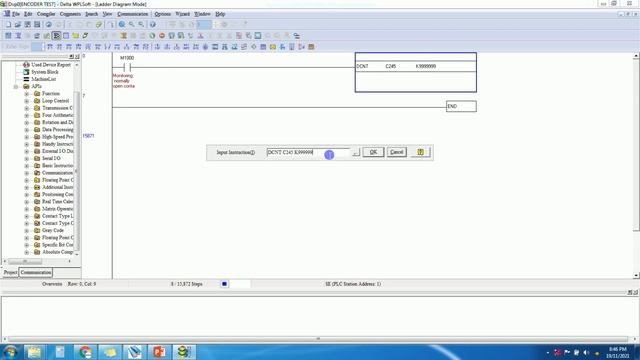Viewport: 640px width, 360px height.
Task: Click the last icon in the ladder toolbar
Action: coord(311,47)
